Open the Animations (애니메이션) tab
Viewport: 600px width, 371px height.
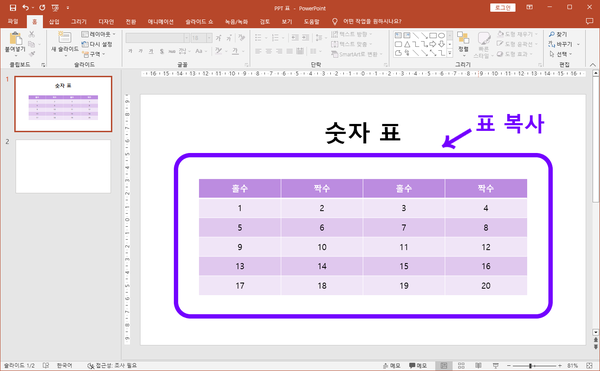point(161,21)
